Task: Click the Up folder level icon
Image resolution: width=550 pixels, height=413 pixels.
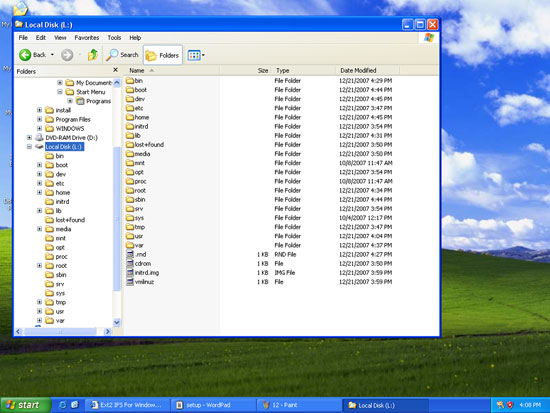Action: coord(93,55)
